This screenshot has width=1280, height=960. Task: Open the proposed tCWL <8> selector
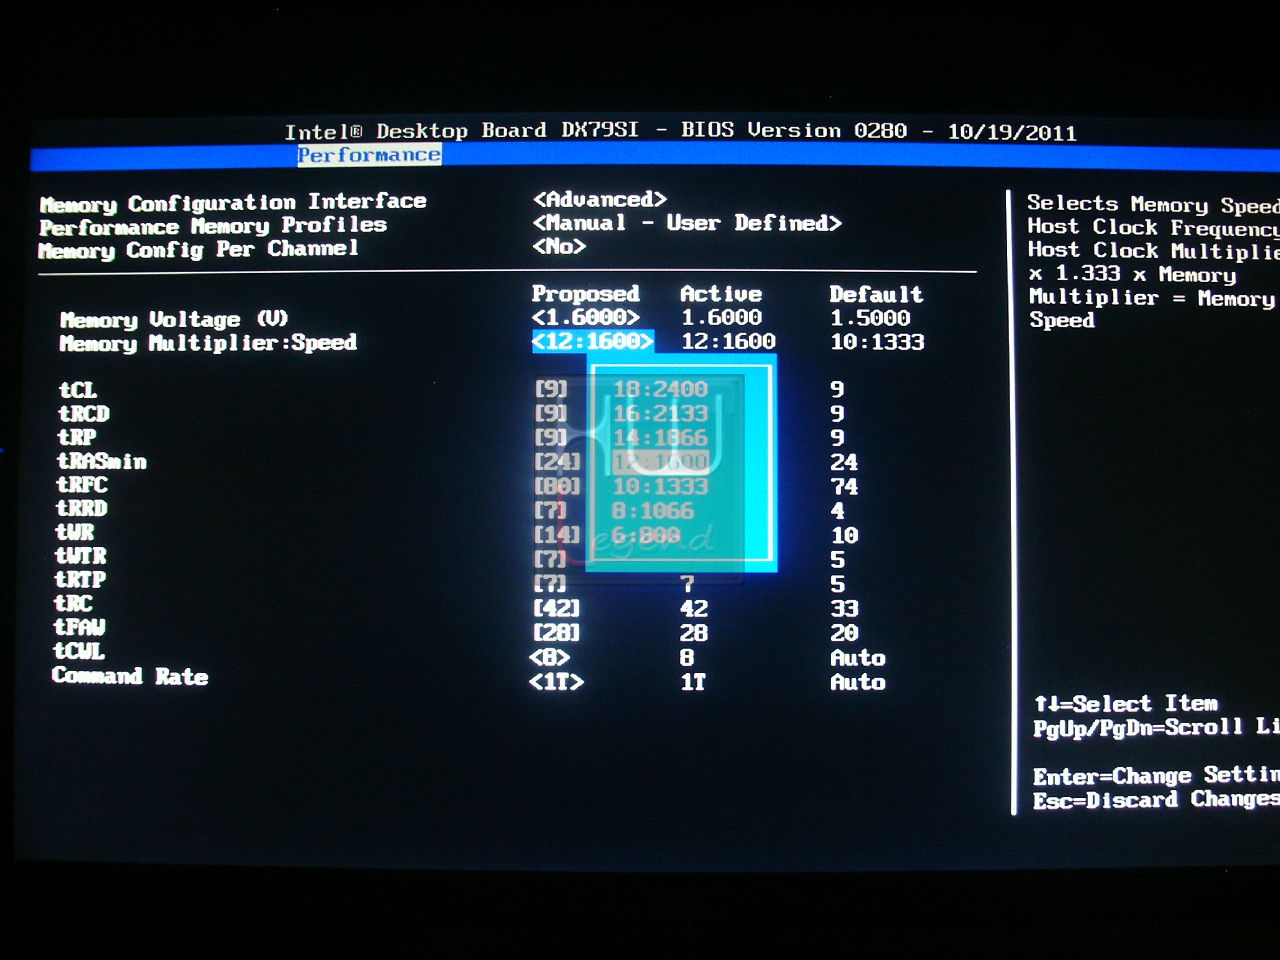(550, 657)
